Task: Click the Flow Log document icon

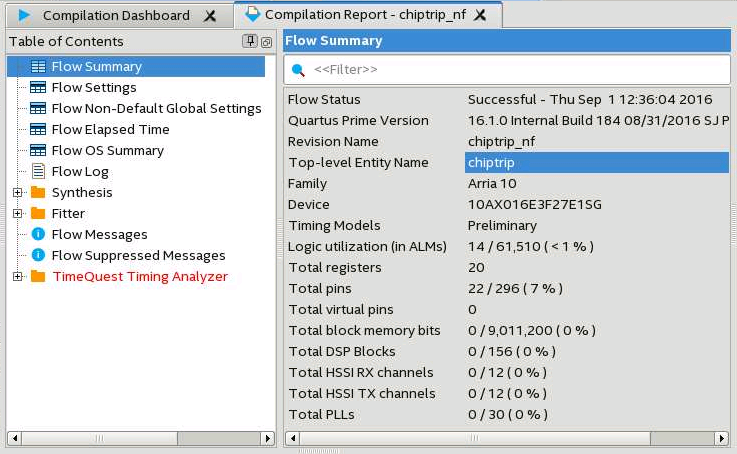Action: (x=38, y=172)
